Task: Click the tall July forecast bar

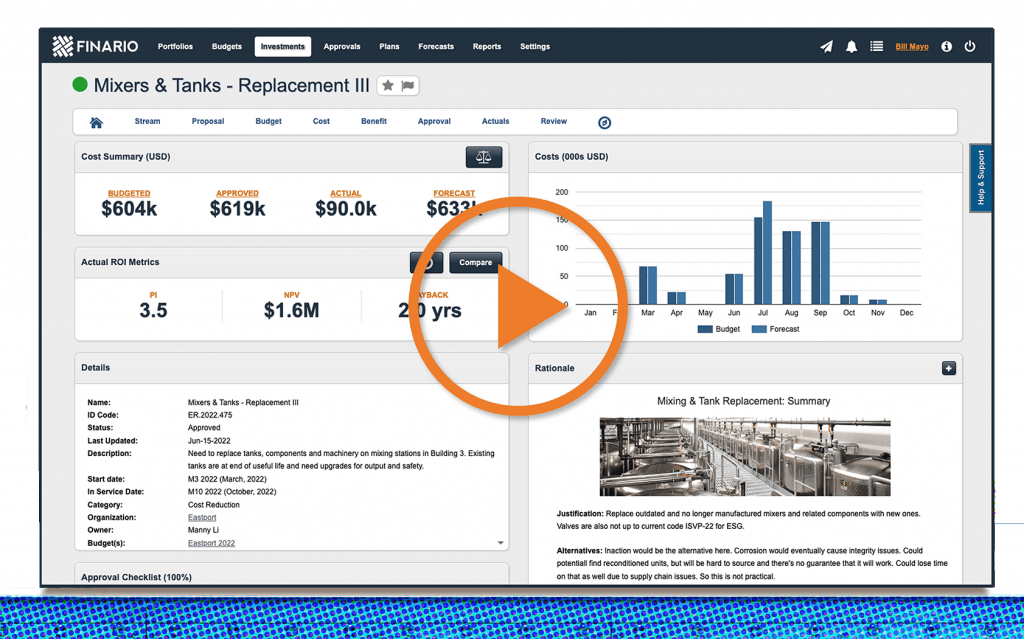Action: click(767, 253)
